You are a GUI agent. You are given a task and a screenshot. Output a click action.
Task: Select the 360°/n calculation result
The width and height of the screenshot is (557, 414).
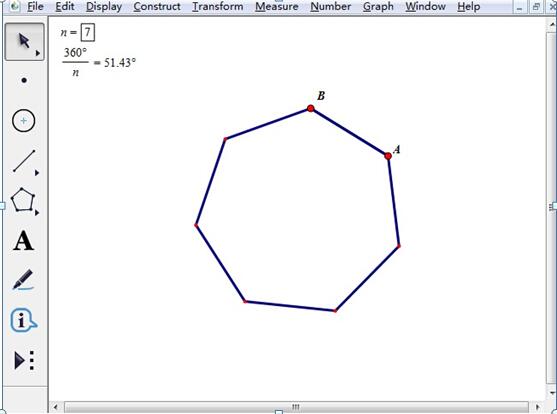pos(99,63)
